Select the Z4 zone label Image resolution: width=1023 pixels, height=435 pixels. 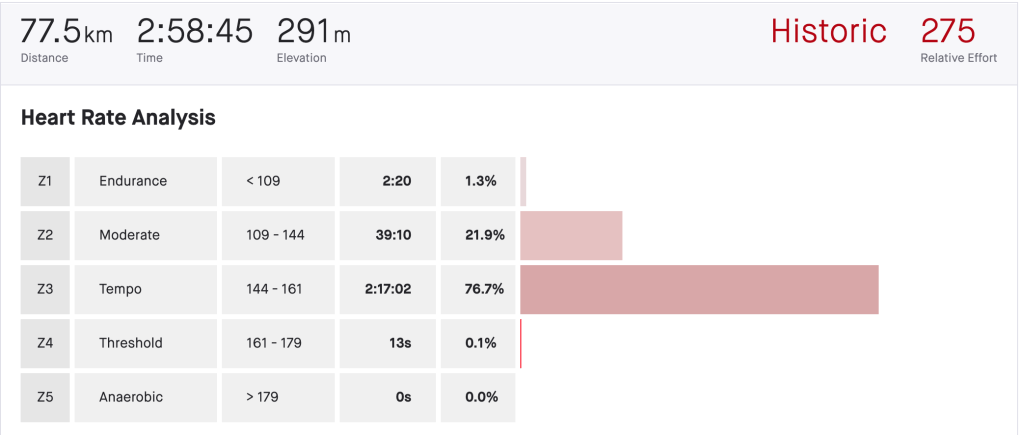point(45,343)
